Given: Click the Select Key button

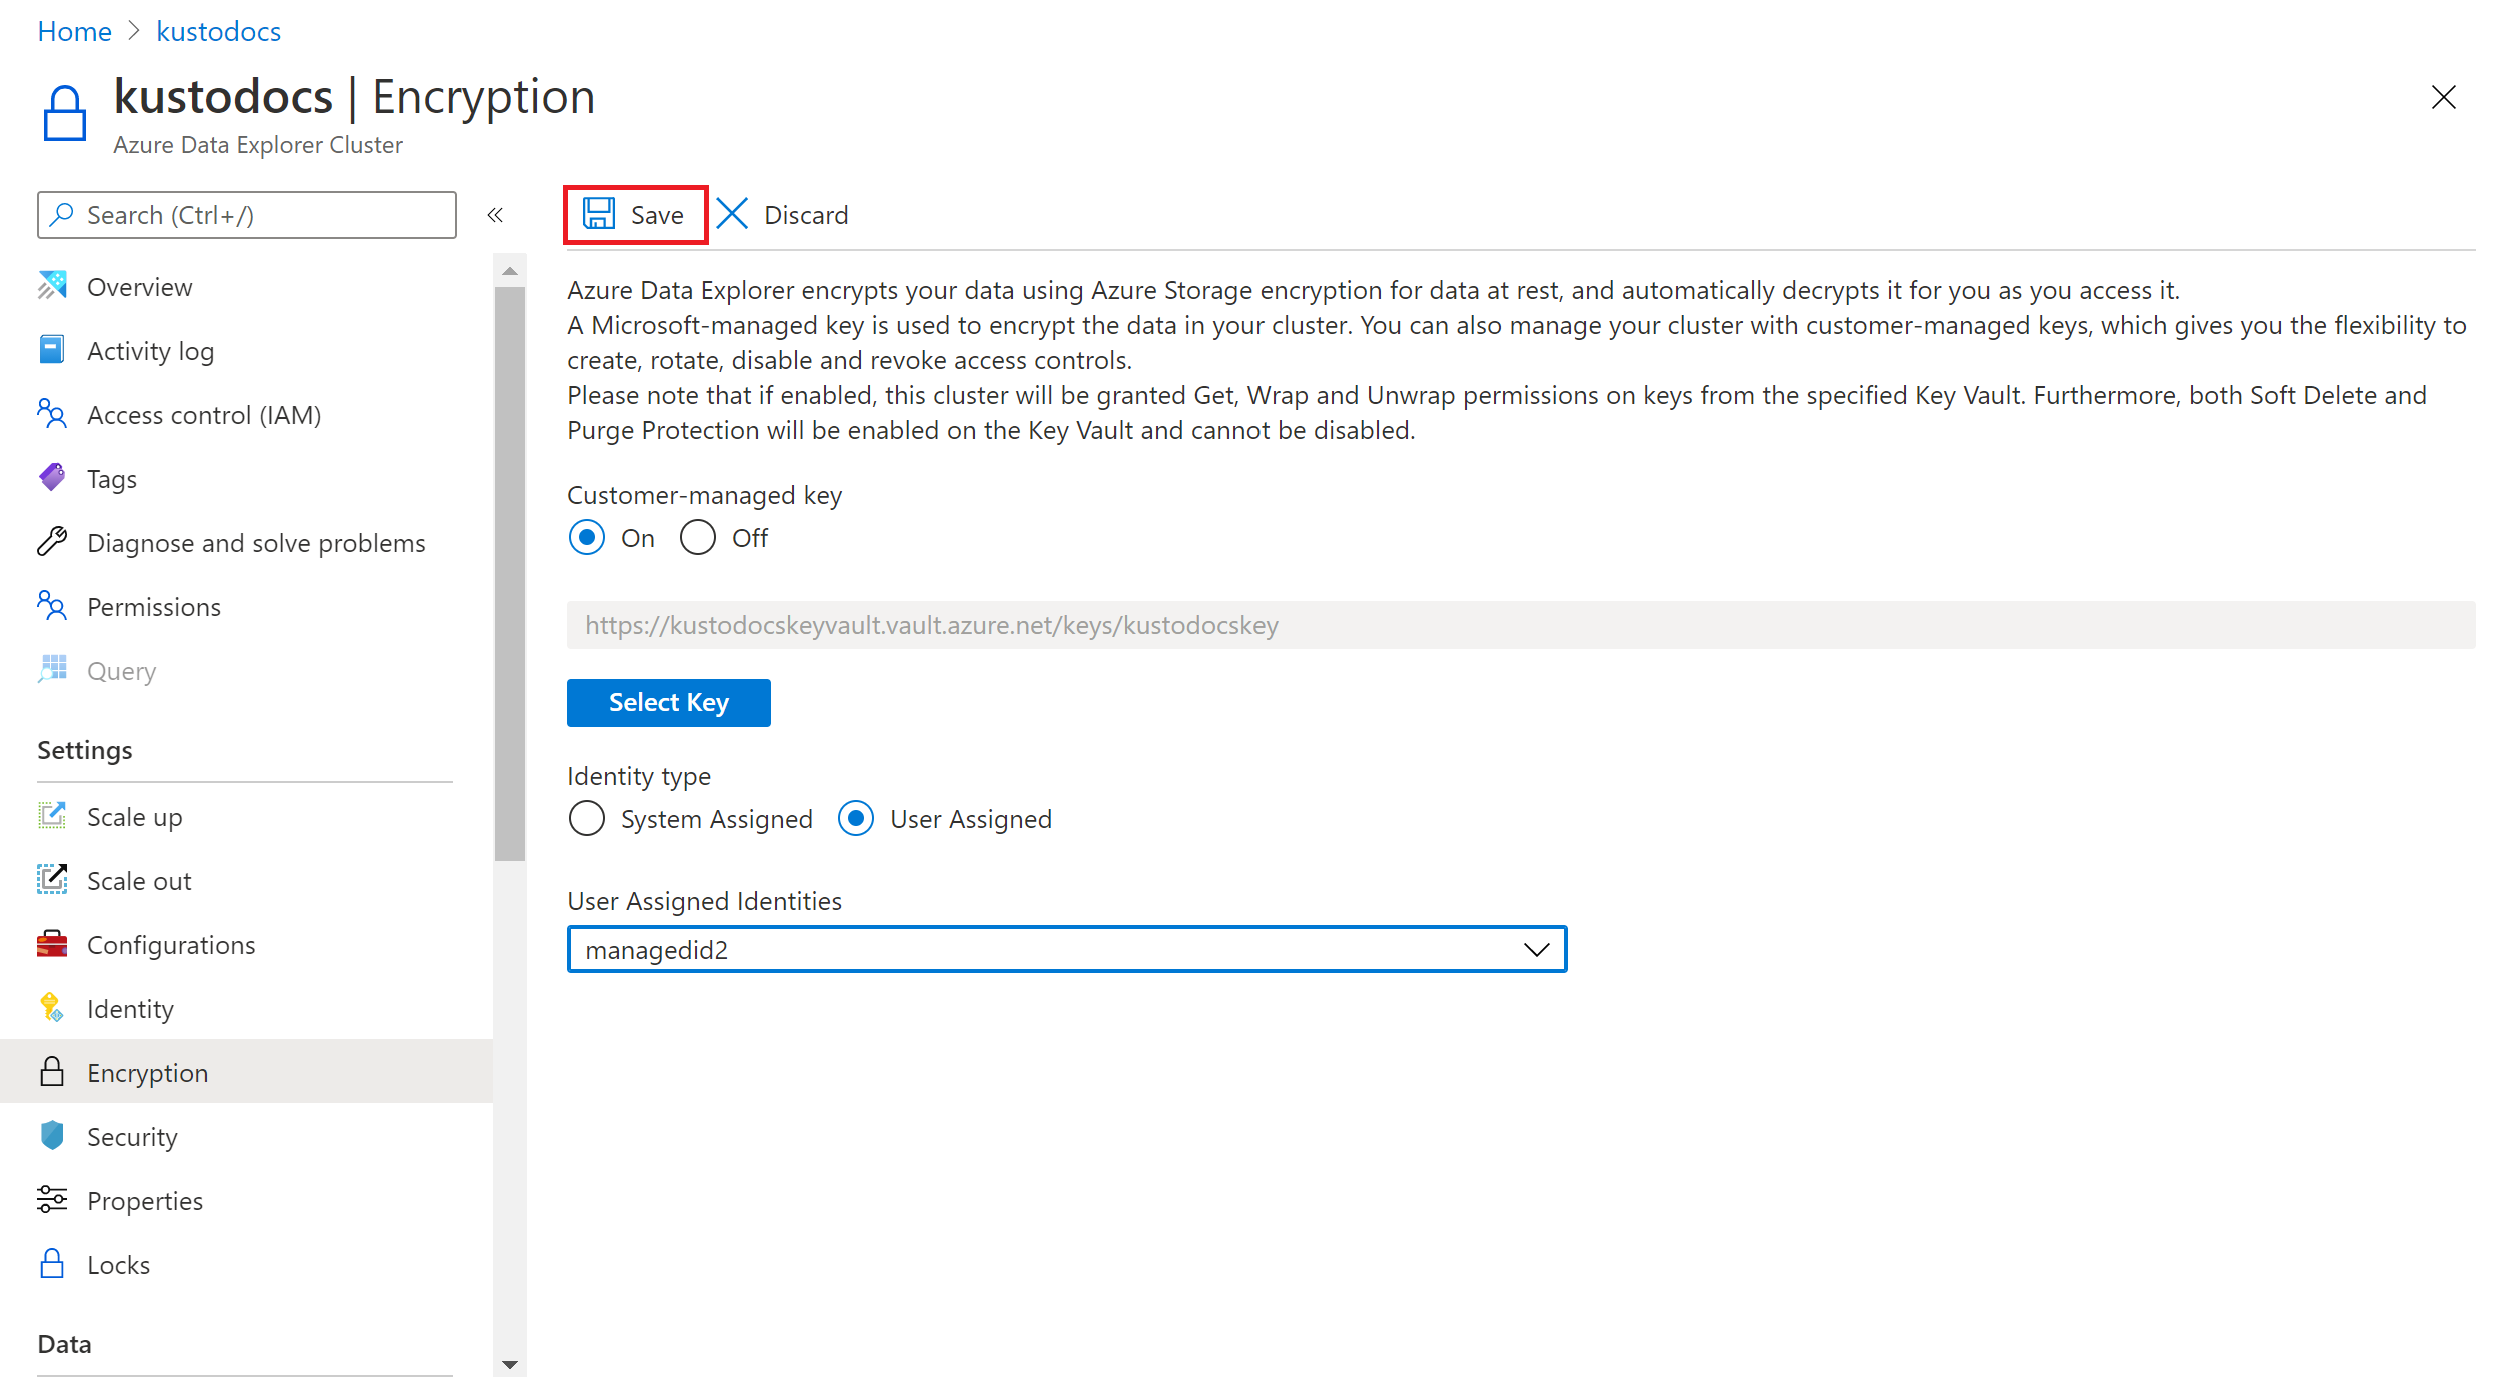Looking at the screenshot, I should 669,702.
